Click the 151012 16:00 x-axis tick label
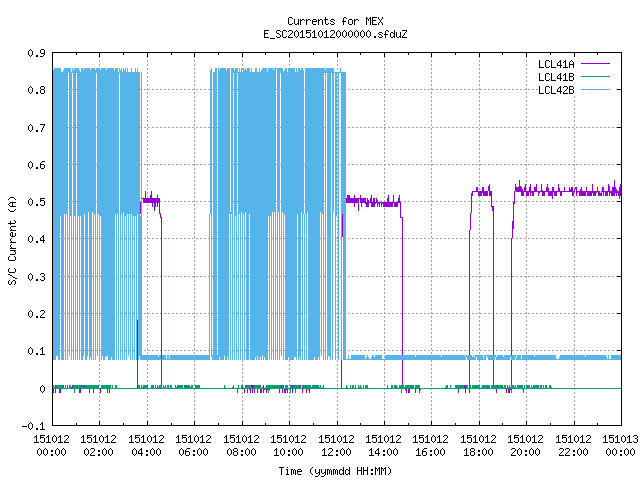 [431, 446]
